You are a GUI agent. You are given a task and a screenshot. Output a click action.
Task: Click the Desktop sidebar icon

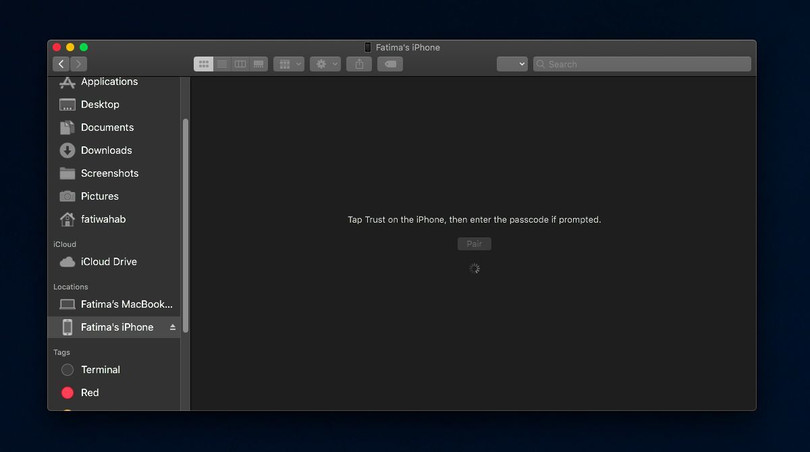67,105
